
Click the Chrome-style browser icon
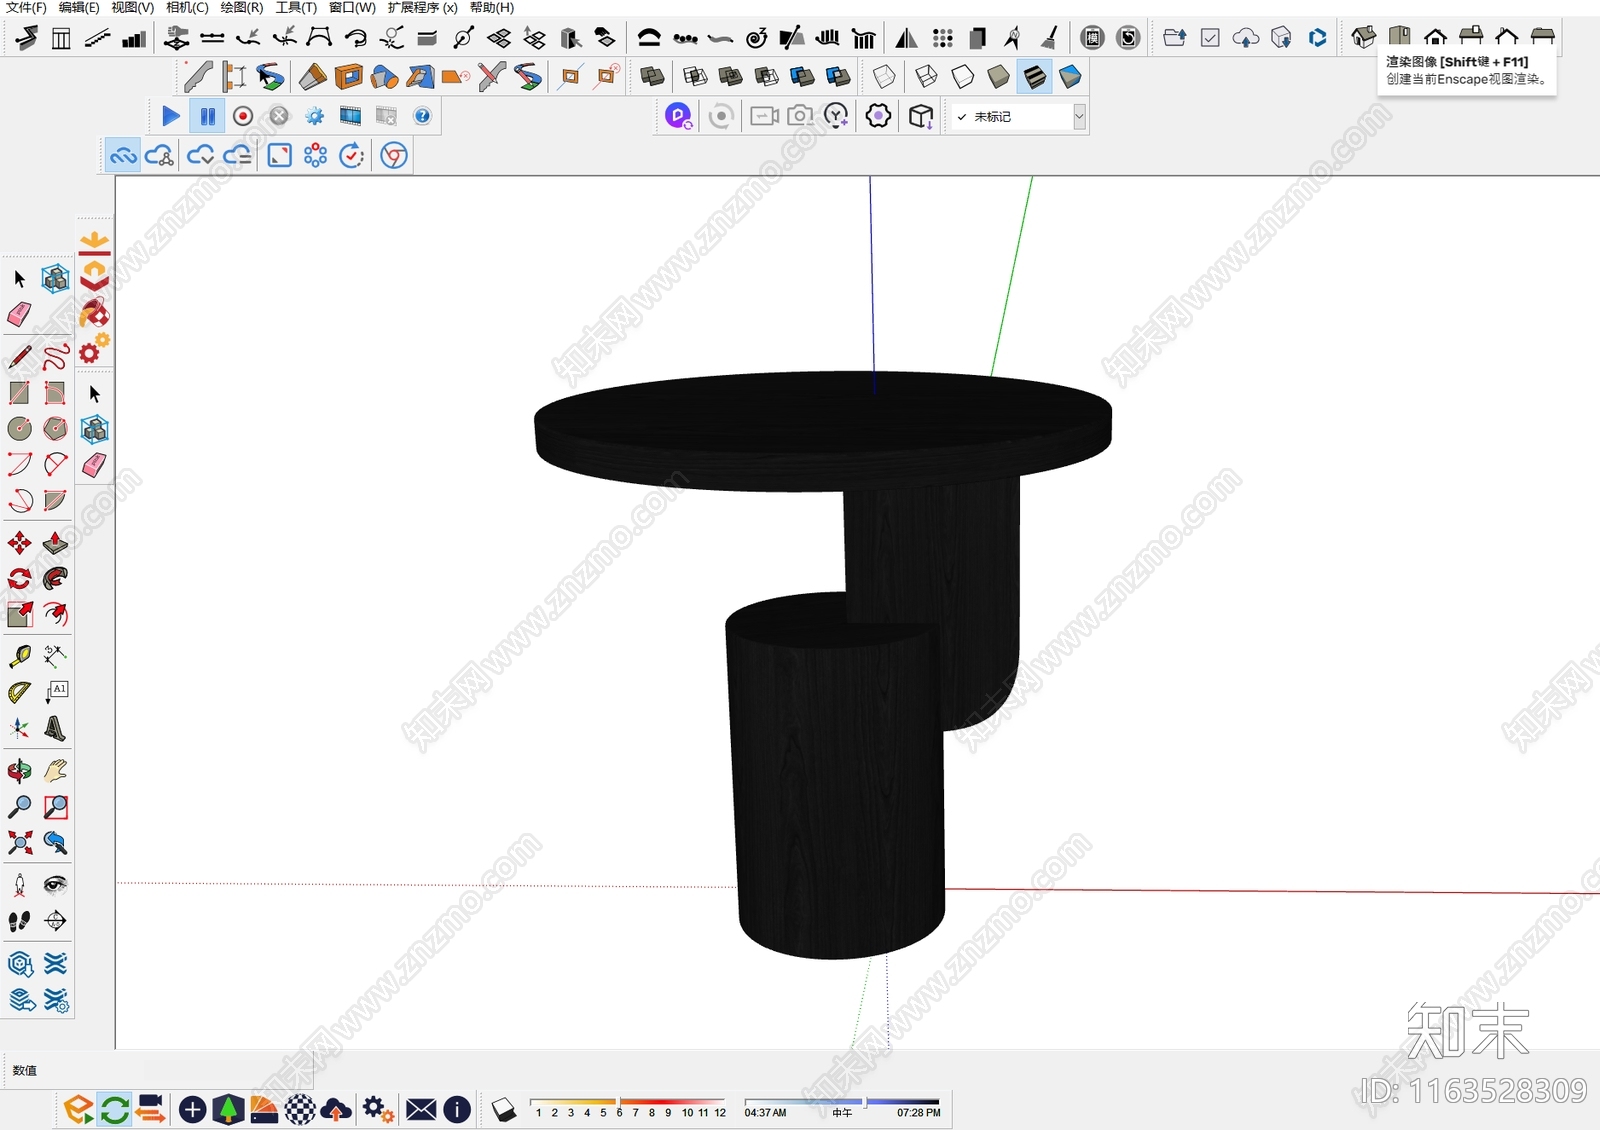coord(394,155)
